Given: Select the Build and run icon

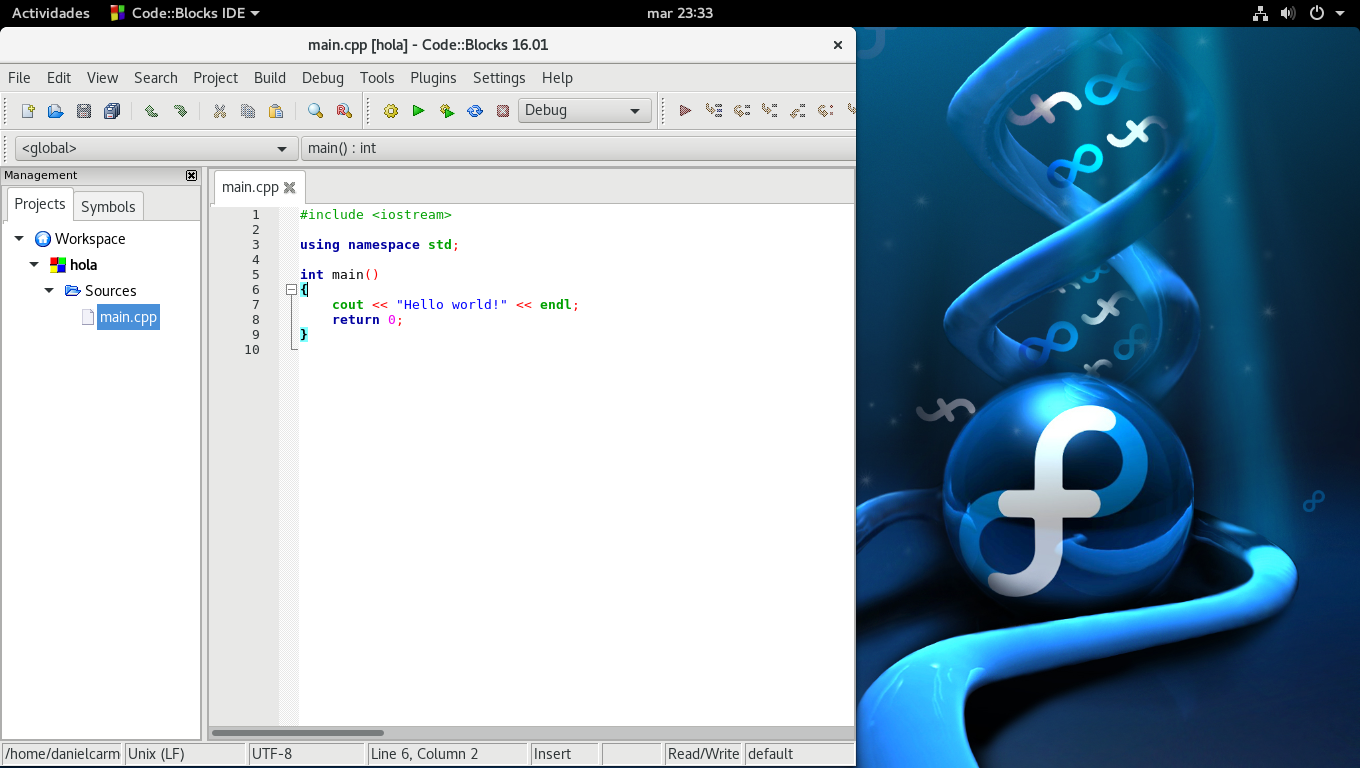Looking at the screenshot, I should coord(446,110).
